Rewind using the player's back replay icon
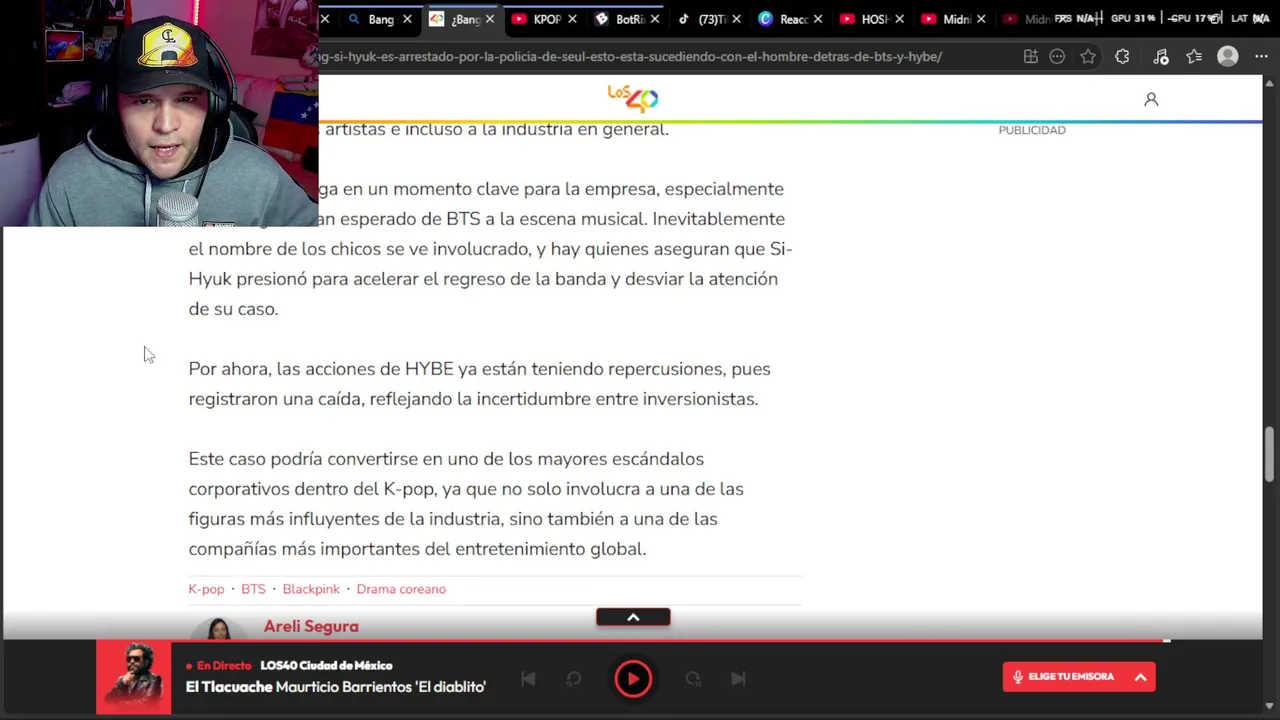Screen dimensions: 1280x720 [x=573, y=679]
